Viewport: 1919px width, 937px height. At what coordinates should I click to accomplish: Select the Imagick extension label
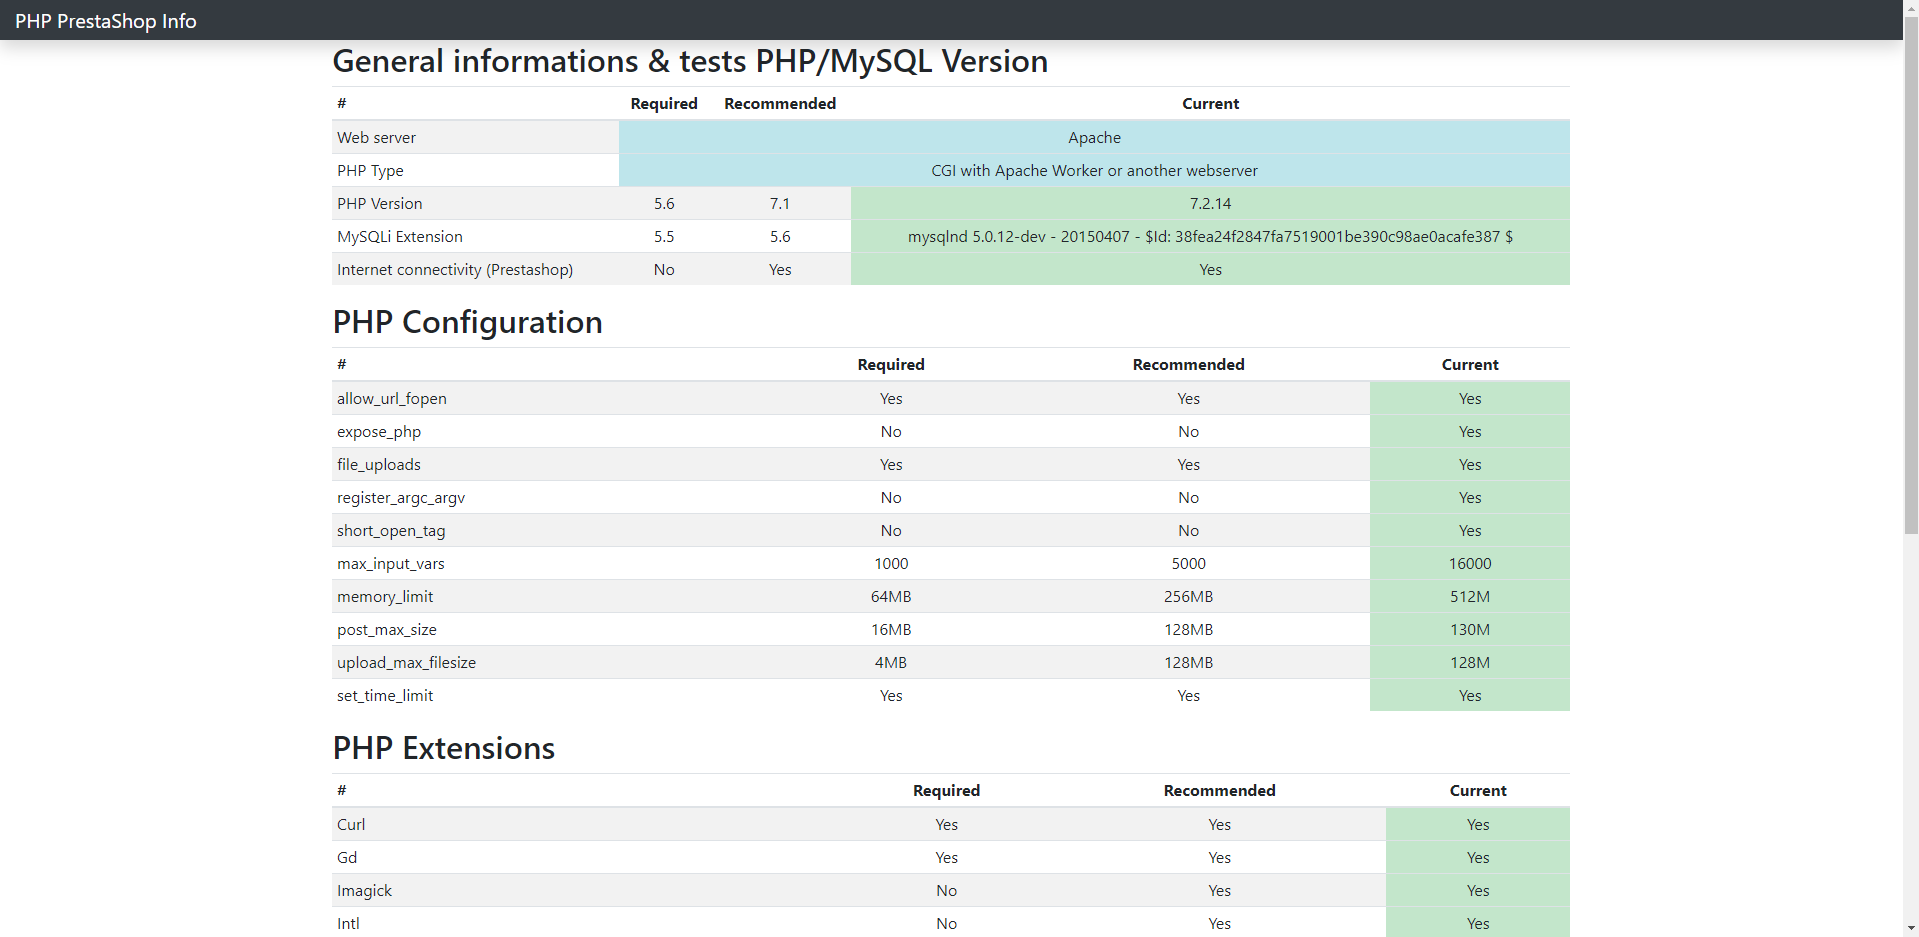(x=364, y=890)
